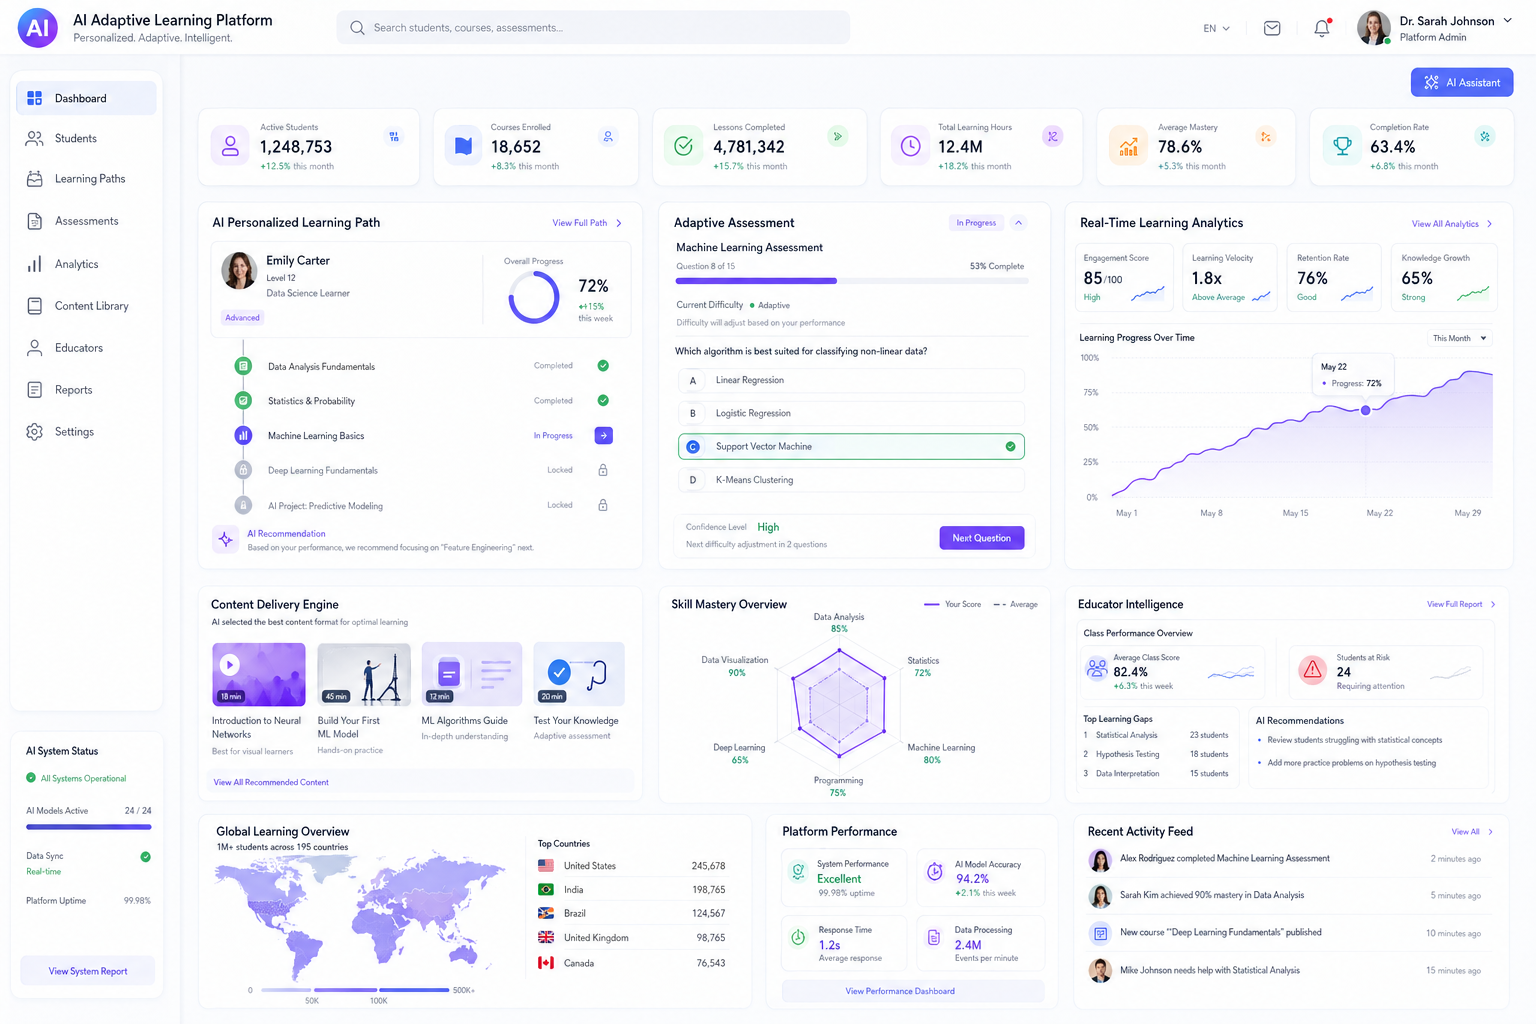The width and height of the screenshot is (1536, 1024).
Task: Click Recent Activity View All chevron
Action: point(1490,832)
